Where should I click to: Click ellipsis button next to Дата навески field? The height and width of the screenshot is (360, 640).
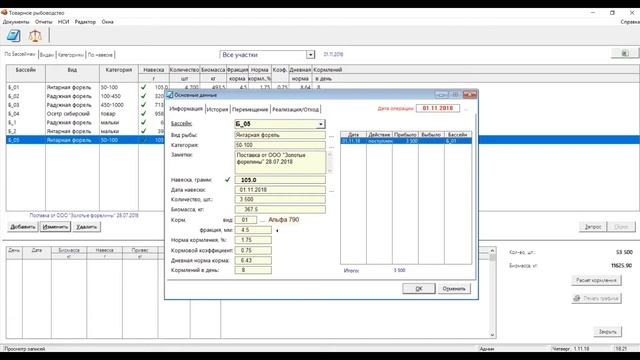click(x=331, y=190)
